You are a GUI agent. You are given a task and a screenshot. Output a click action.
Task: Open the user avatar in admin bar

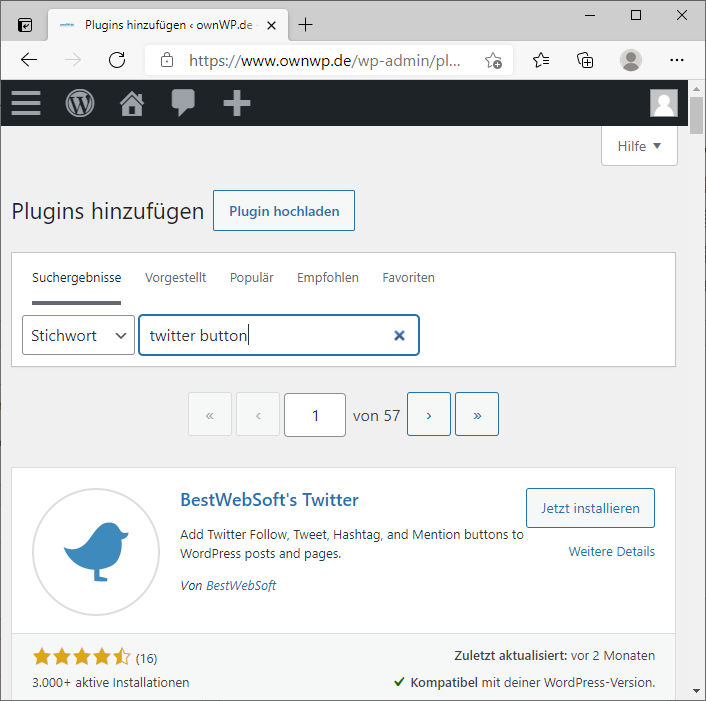664,103
